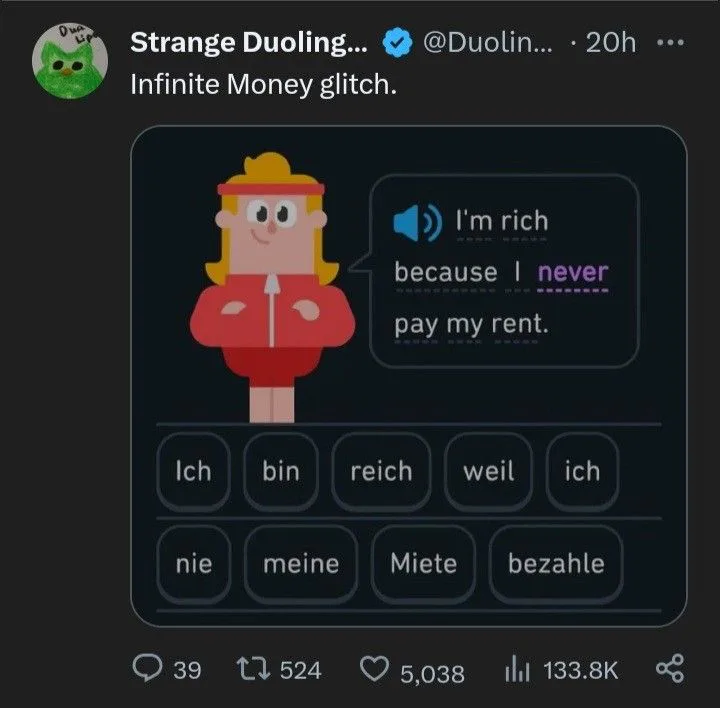This screenshot has height=708, width=720.
Task: Click the share icon
Action: click(x=668, y=669)
